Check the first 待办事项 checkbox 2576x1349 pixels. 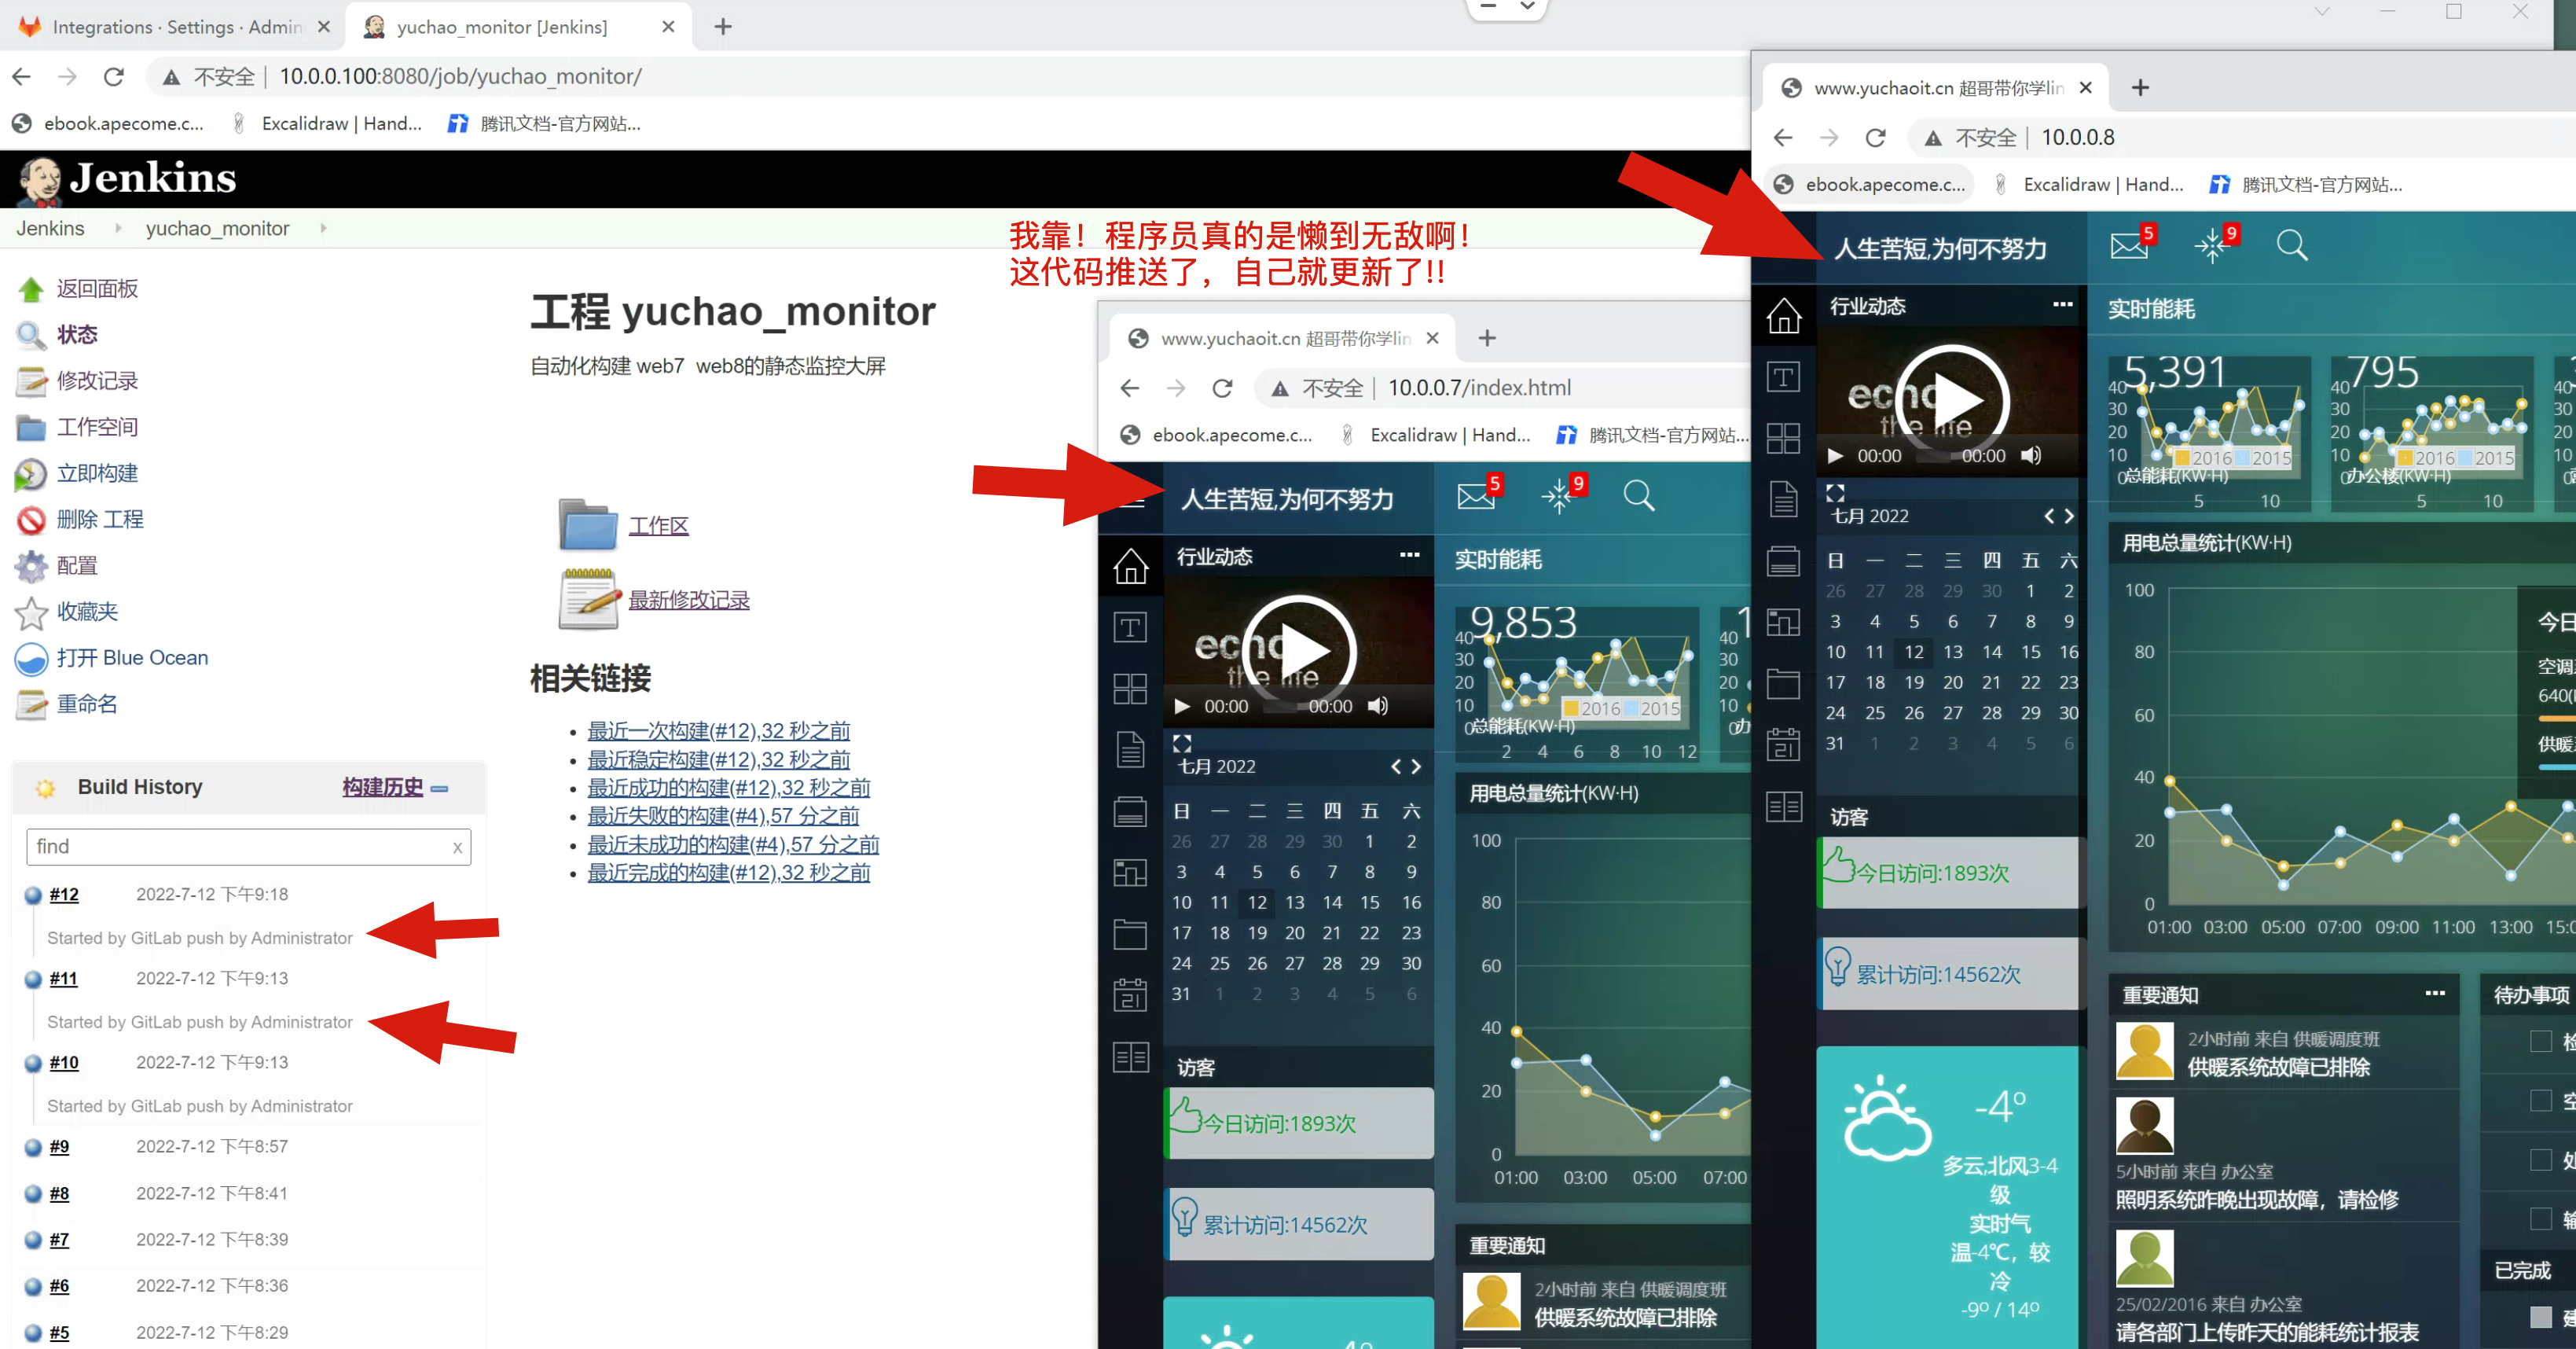point(2540,1041)
